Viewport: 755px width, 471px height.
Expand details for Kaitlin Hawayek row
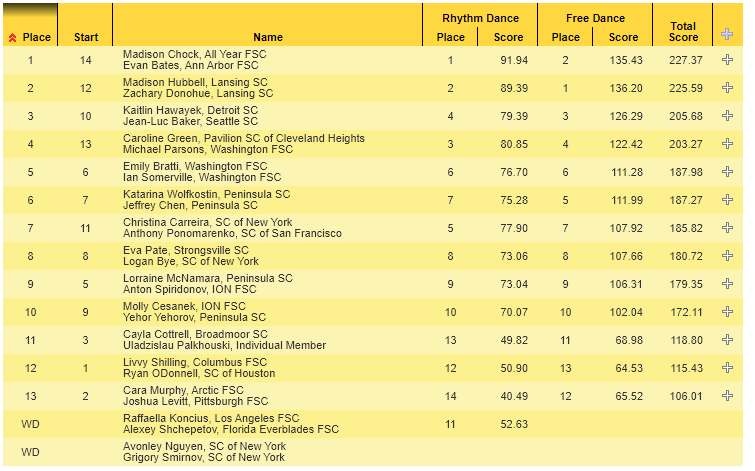pyautogui.click(x=727, y=116)
